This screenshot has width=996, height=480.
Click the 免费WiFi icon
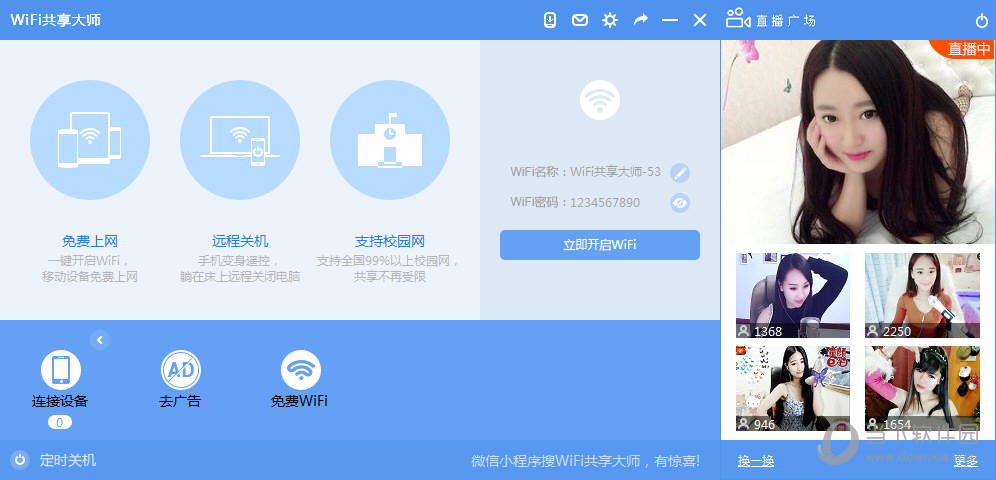[300, 370]
